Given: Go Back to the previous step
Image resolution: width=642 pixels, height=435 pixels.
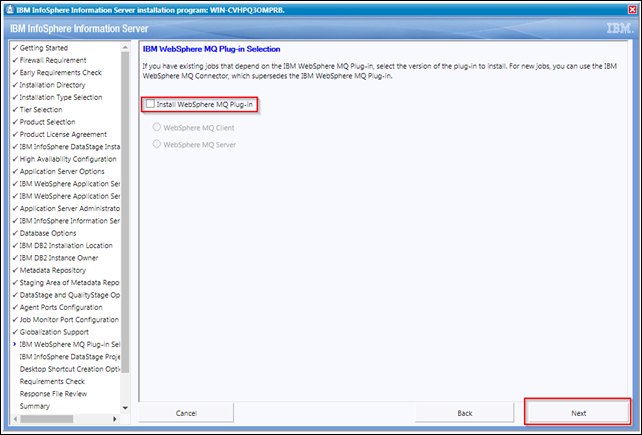Looking at the screenshot, I should 464,413.
